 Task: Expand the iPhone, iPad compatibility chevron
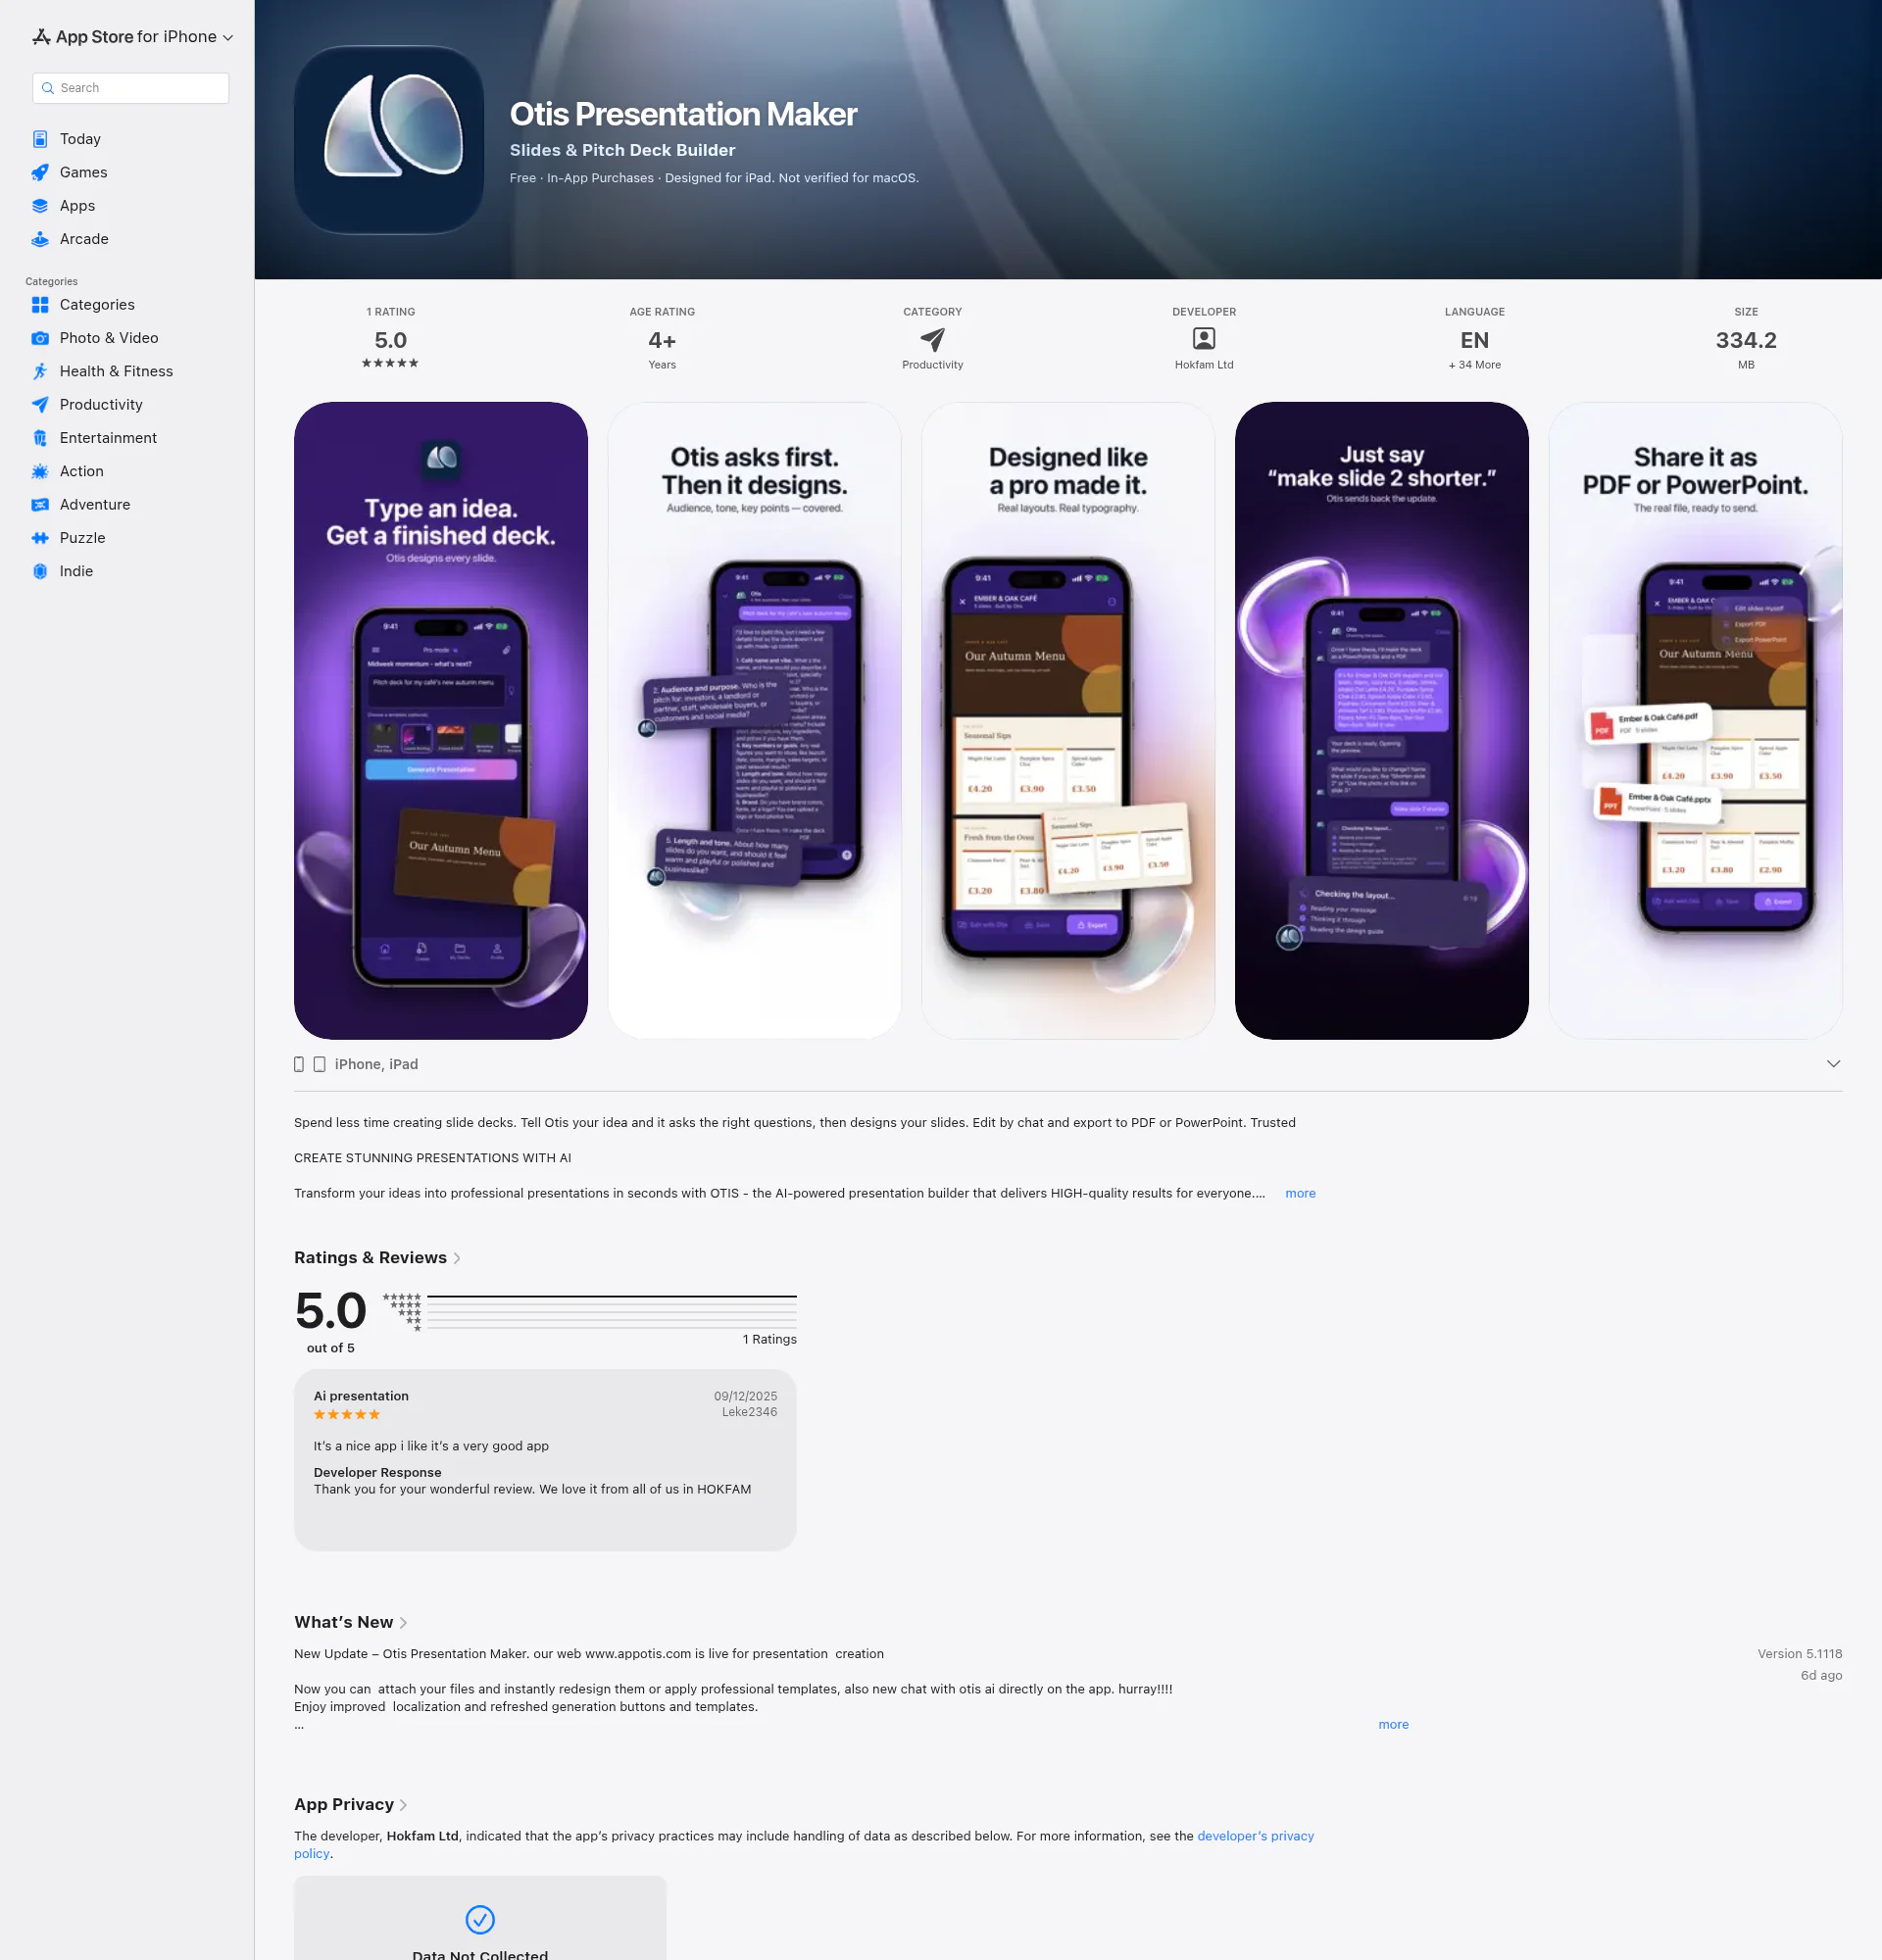1833,1064
